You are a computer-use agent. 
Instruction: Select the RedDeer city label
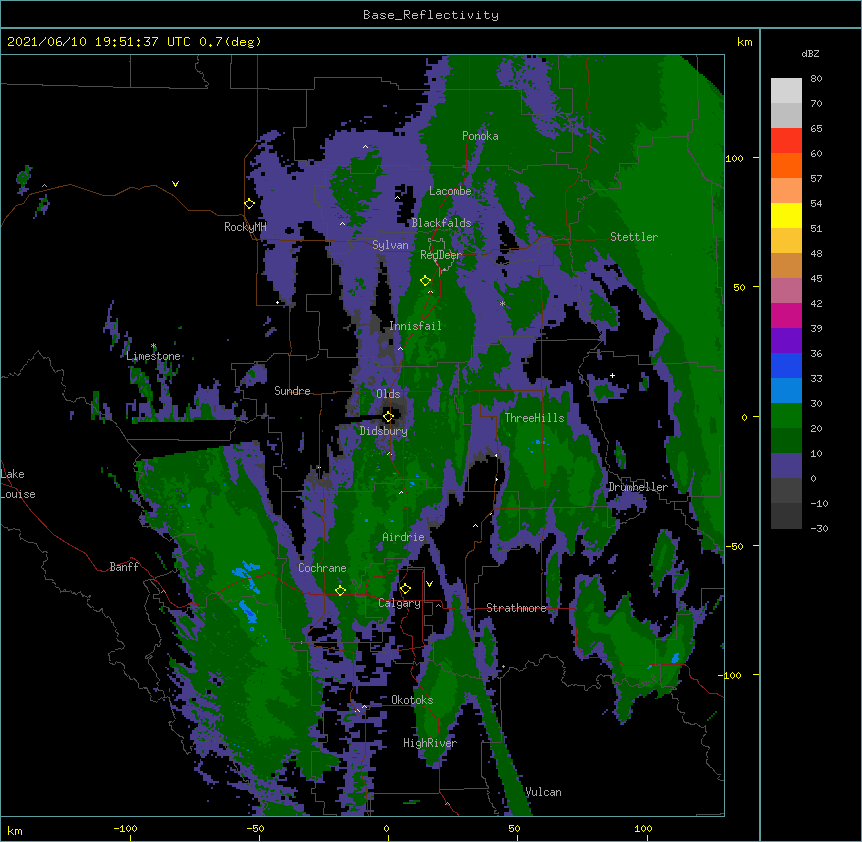[441, 255]
